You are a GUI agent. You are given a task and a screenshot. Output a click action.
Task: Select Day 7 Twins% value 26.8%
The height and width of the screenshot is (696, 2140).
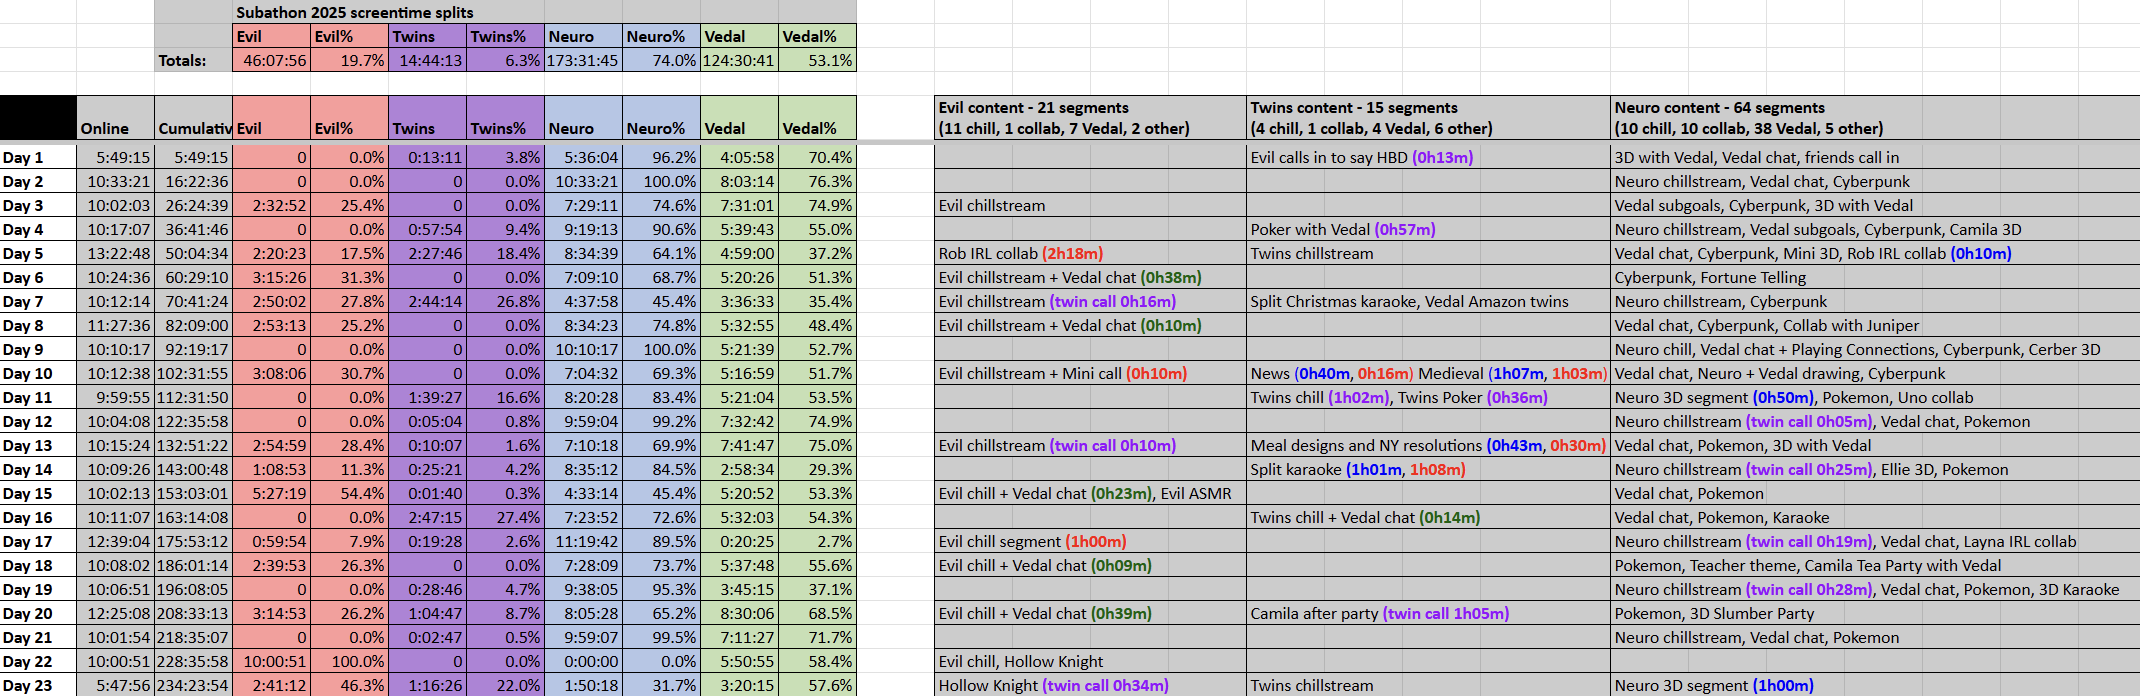tap(505, 301)
